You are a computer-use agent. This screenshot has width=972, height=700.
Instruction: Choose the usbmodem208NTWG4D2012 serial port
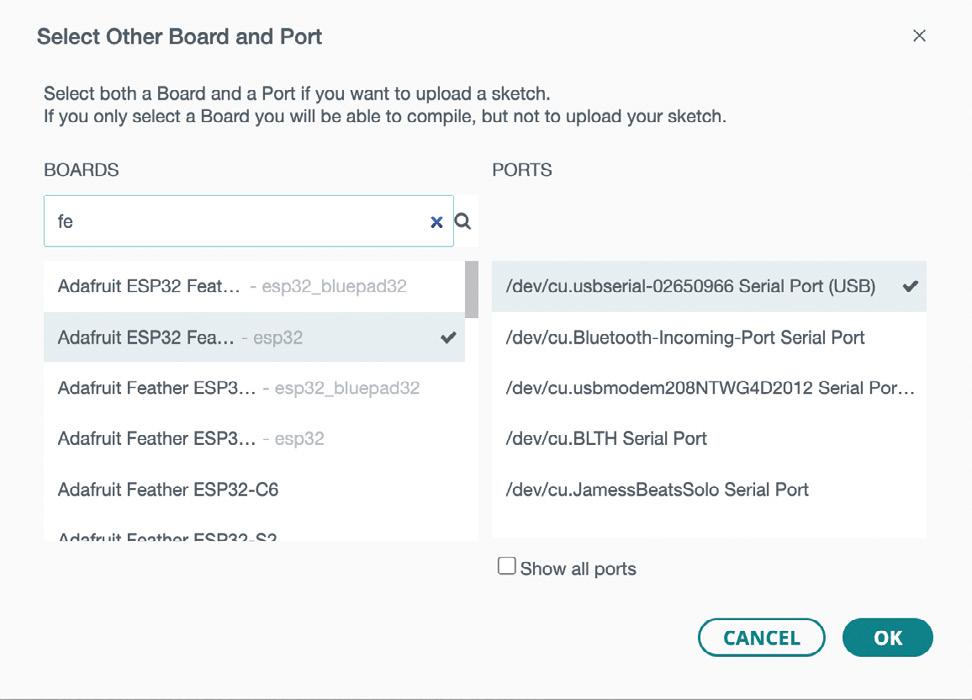(709, 388)
